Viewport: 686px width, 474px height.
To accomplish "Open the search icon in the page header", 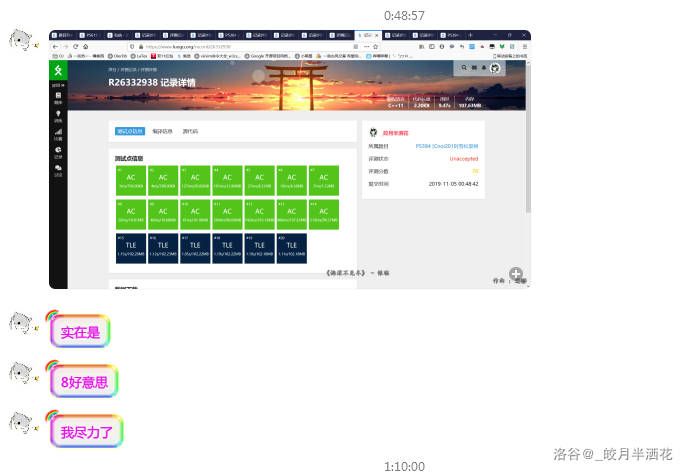I will pyautogui.click(x=463, y=68).
